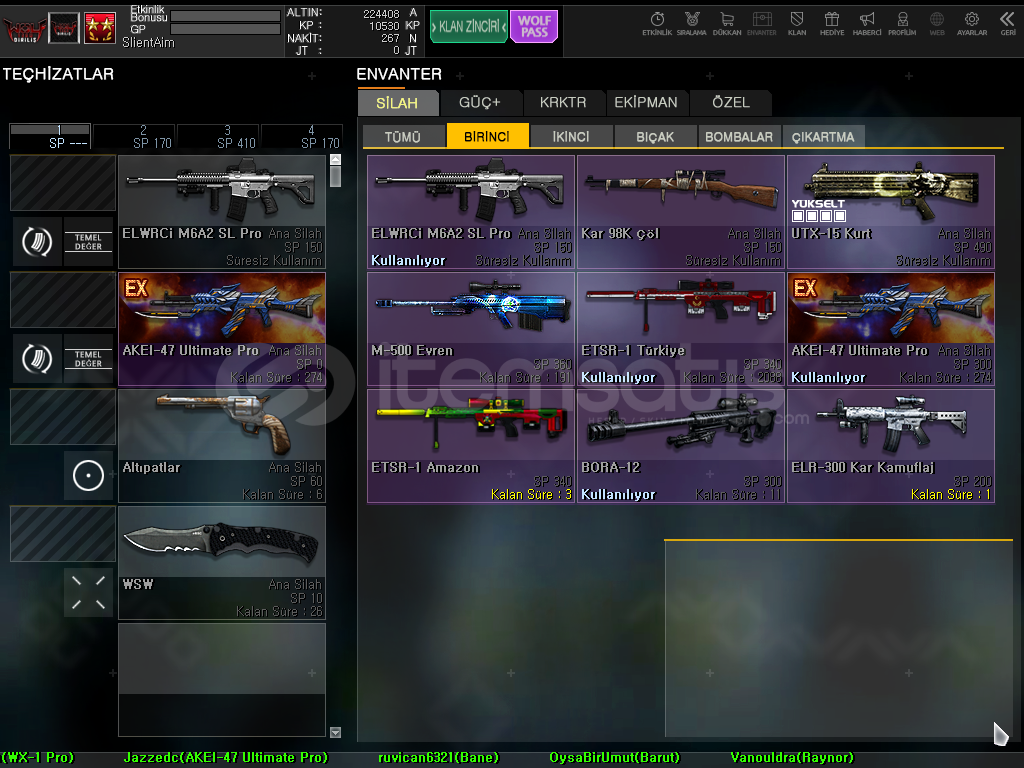
Task: Filter weapons by BIÇAK category
Action: (654, 137)
